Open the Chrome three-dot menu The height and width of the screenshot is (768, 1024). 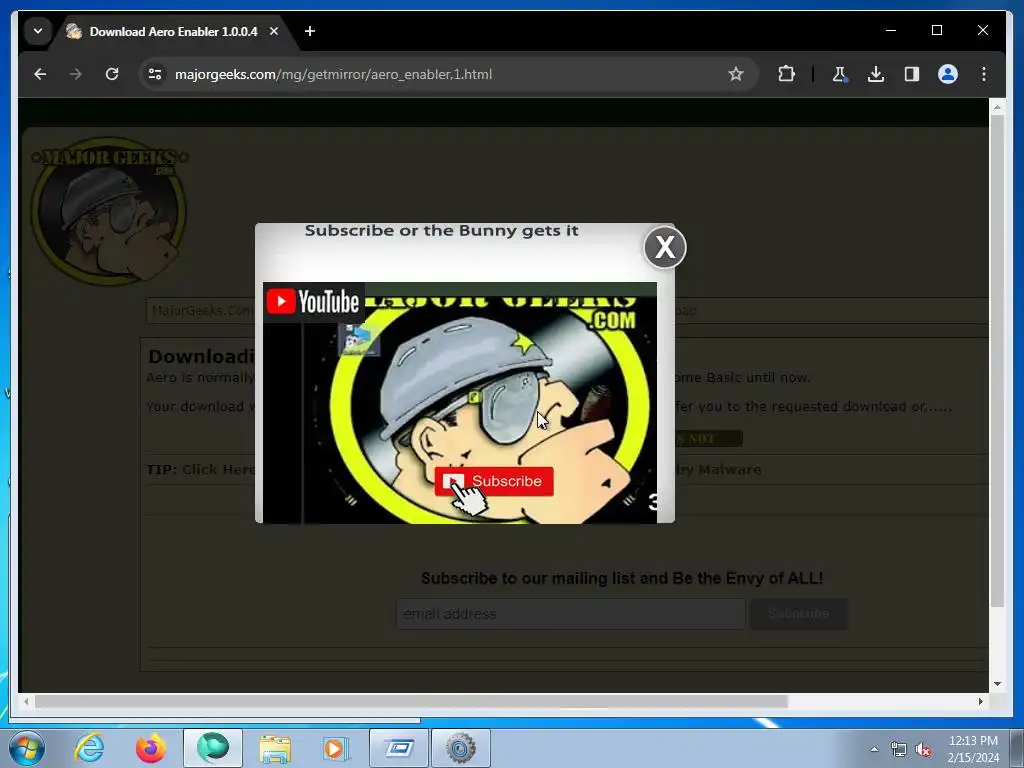pos(984,74)
